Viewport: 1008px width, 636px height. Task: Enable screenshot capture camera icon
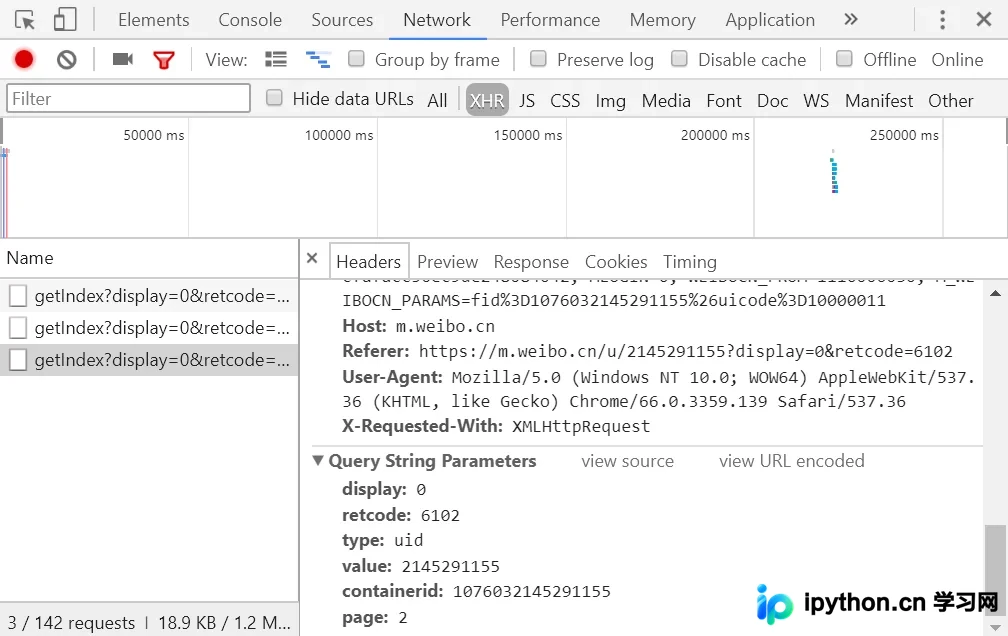(x=123, y=60)
